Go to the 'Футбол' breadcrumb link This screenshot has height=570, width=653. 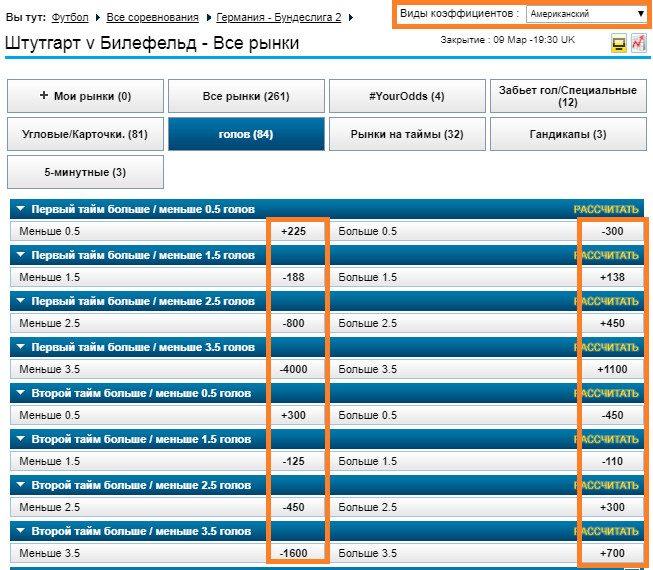[x=69, y=17]
